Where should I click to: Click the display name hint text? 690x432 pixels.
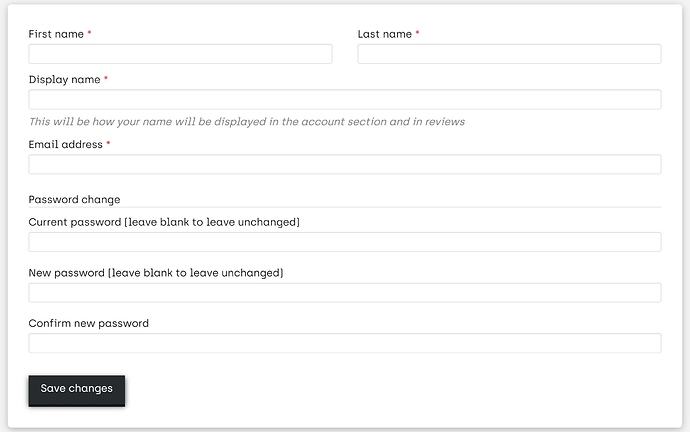[x=246, y=122]
